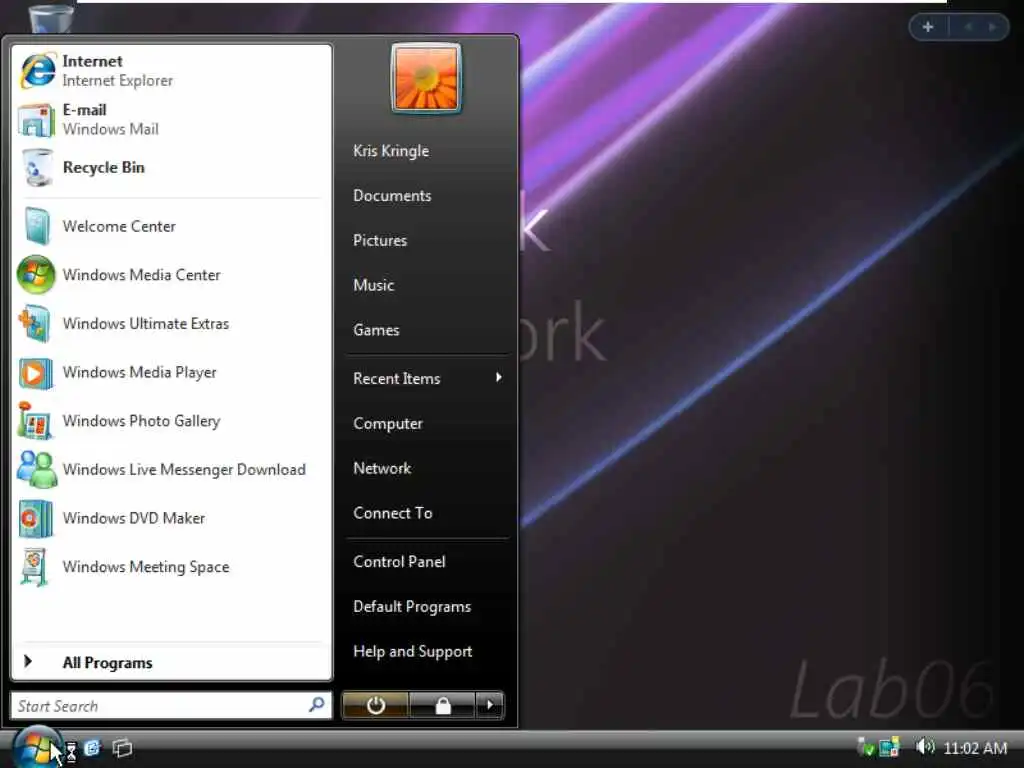Open the Pictures folder

[380, 240]
